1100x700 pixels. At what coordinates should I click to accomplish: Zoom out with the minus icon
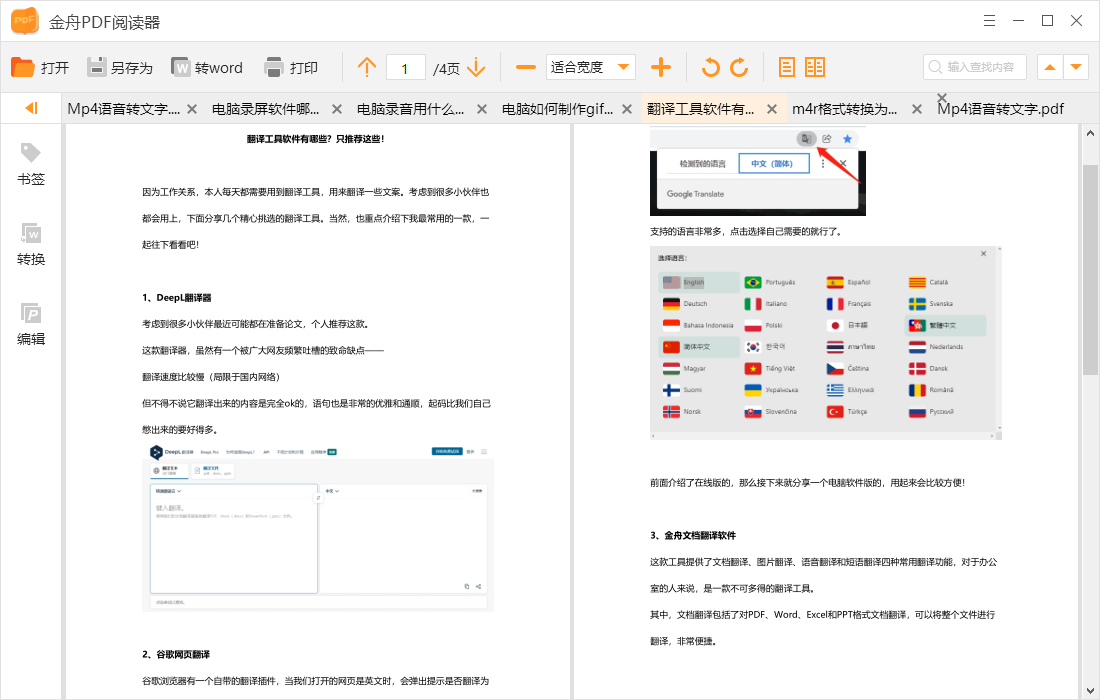(525, 67)
